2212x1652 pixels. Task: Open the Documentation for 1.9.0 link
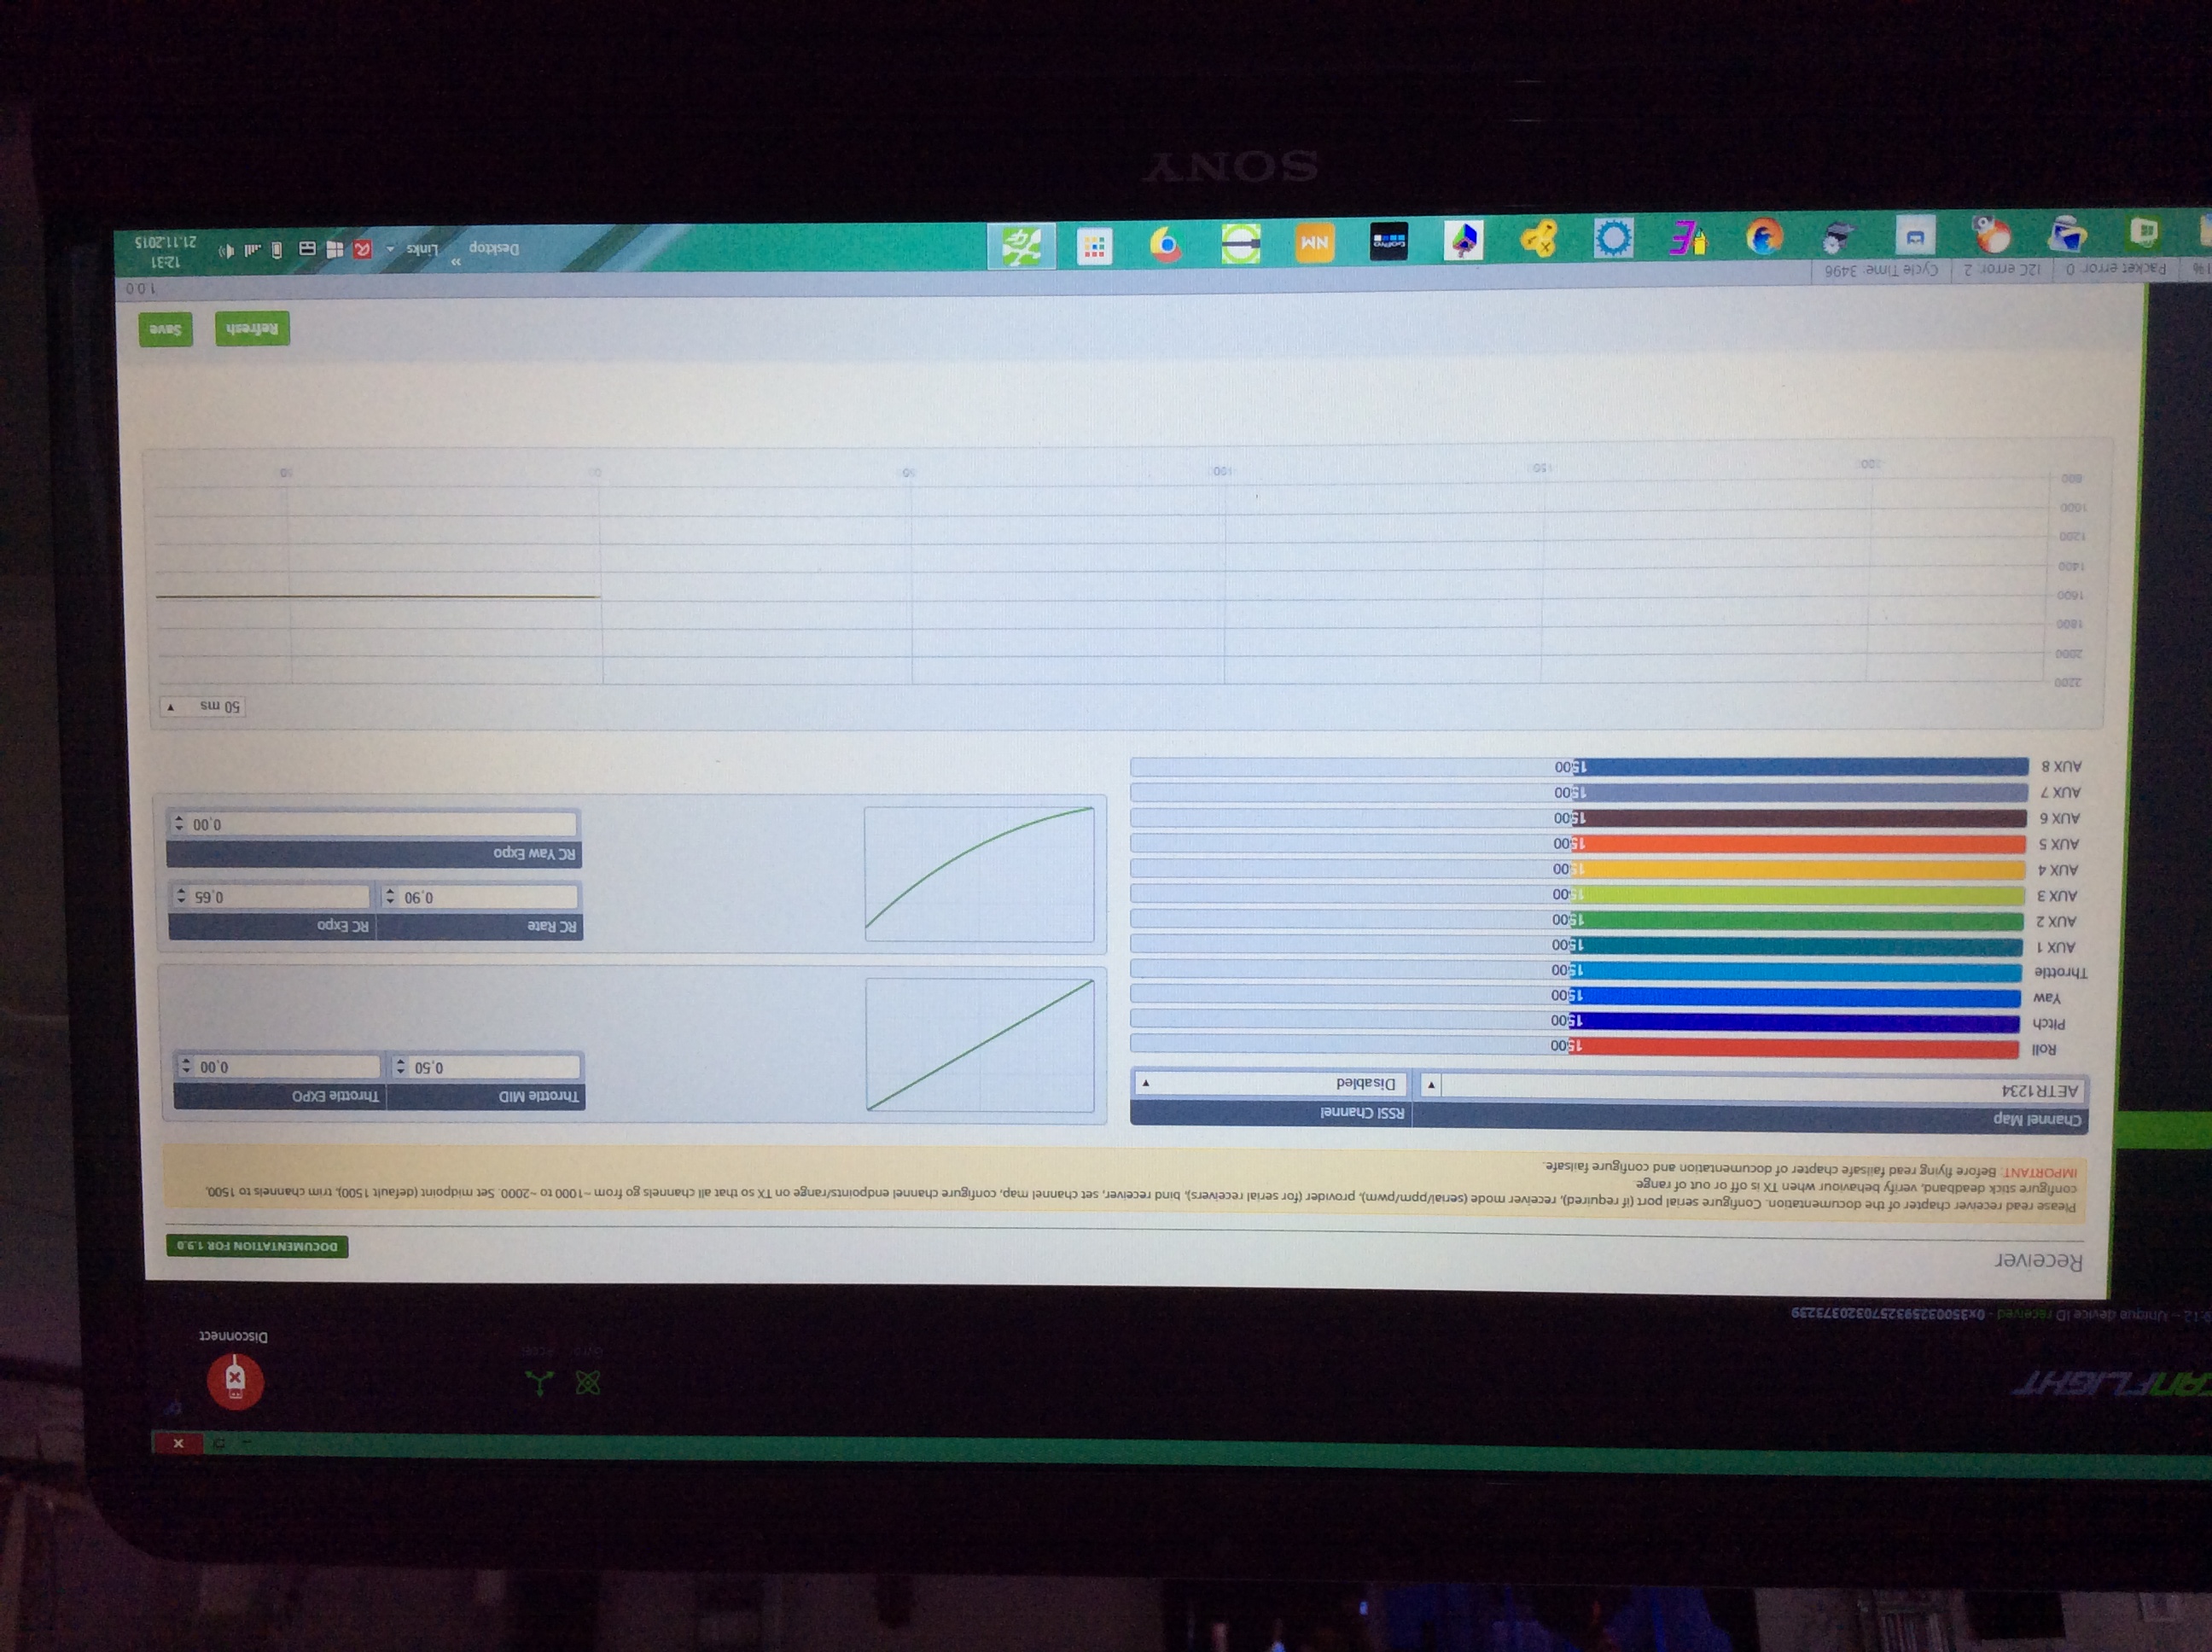click(257, 1246)
